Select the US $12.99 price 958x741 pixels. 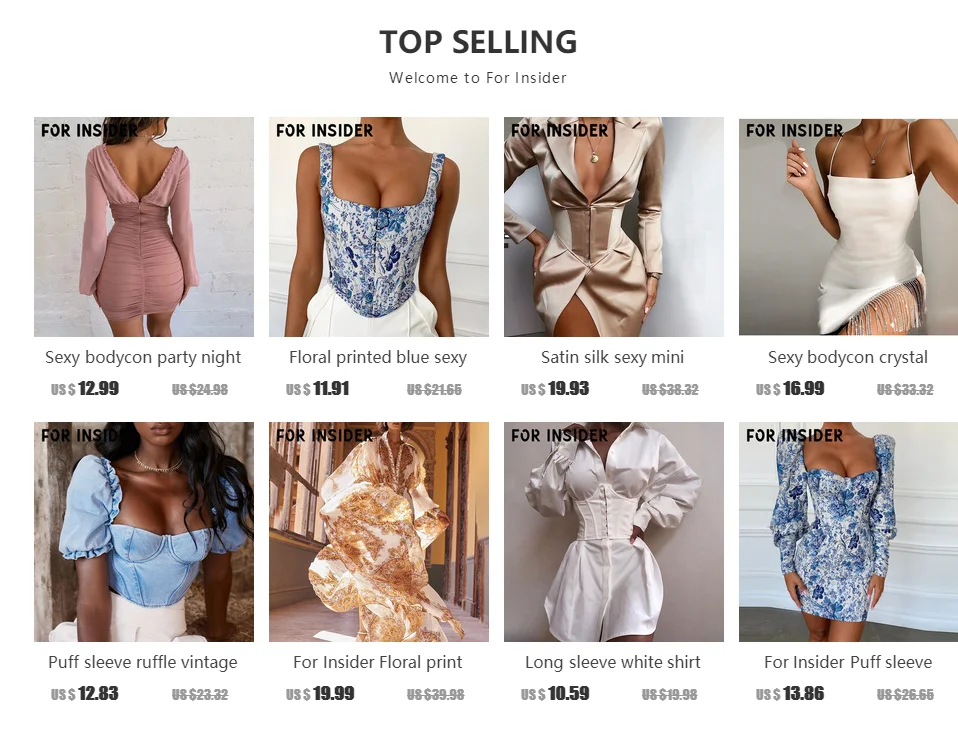[85, 389]
